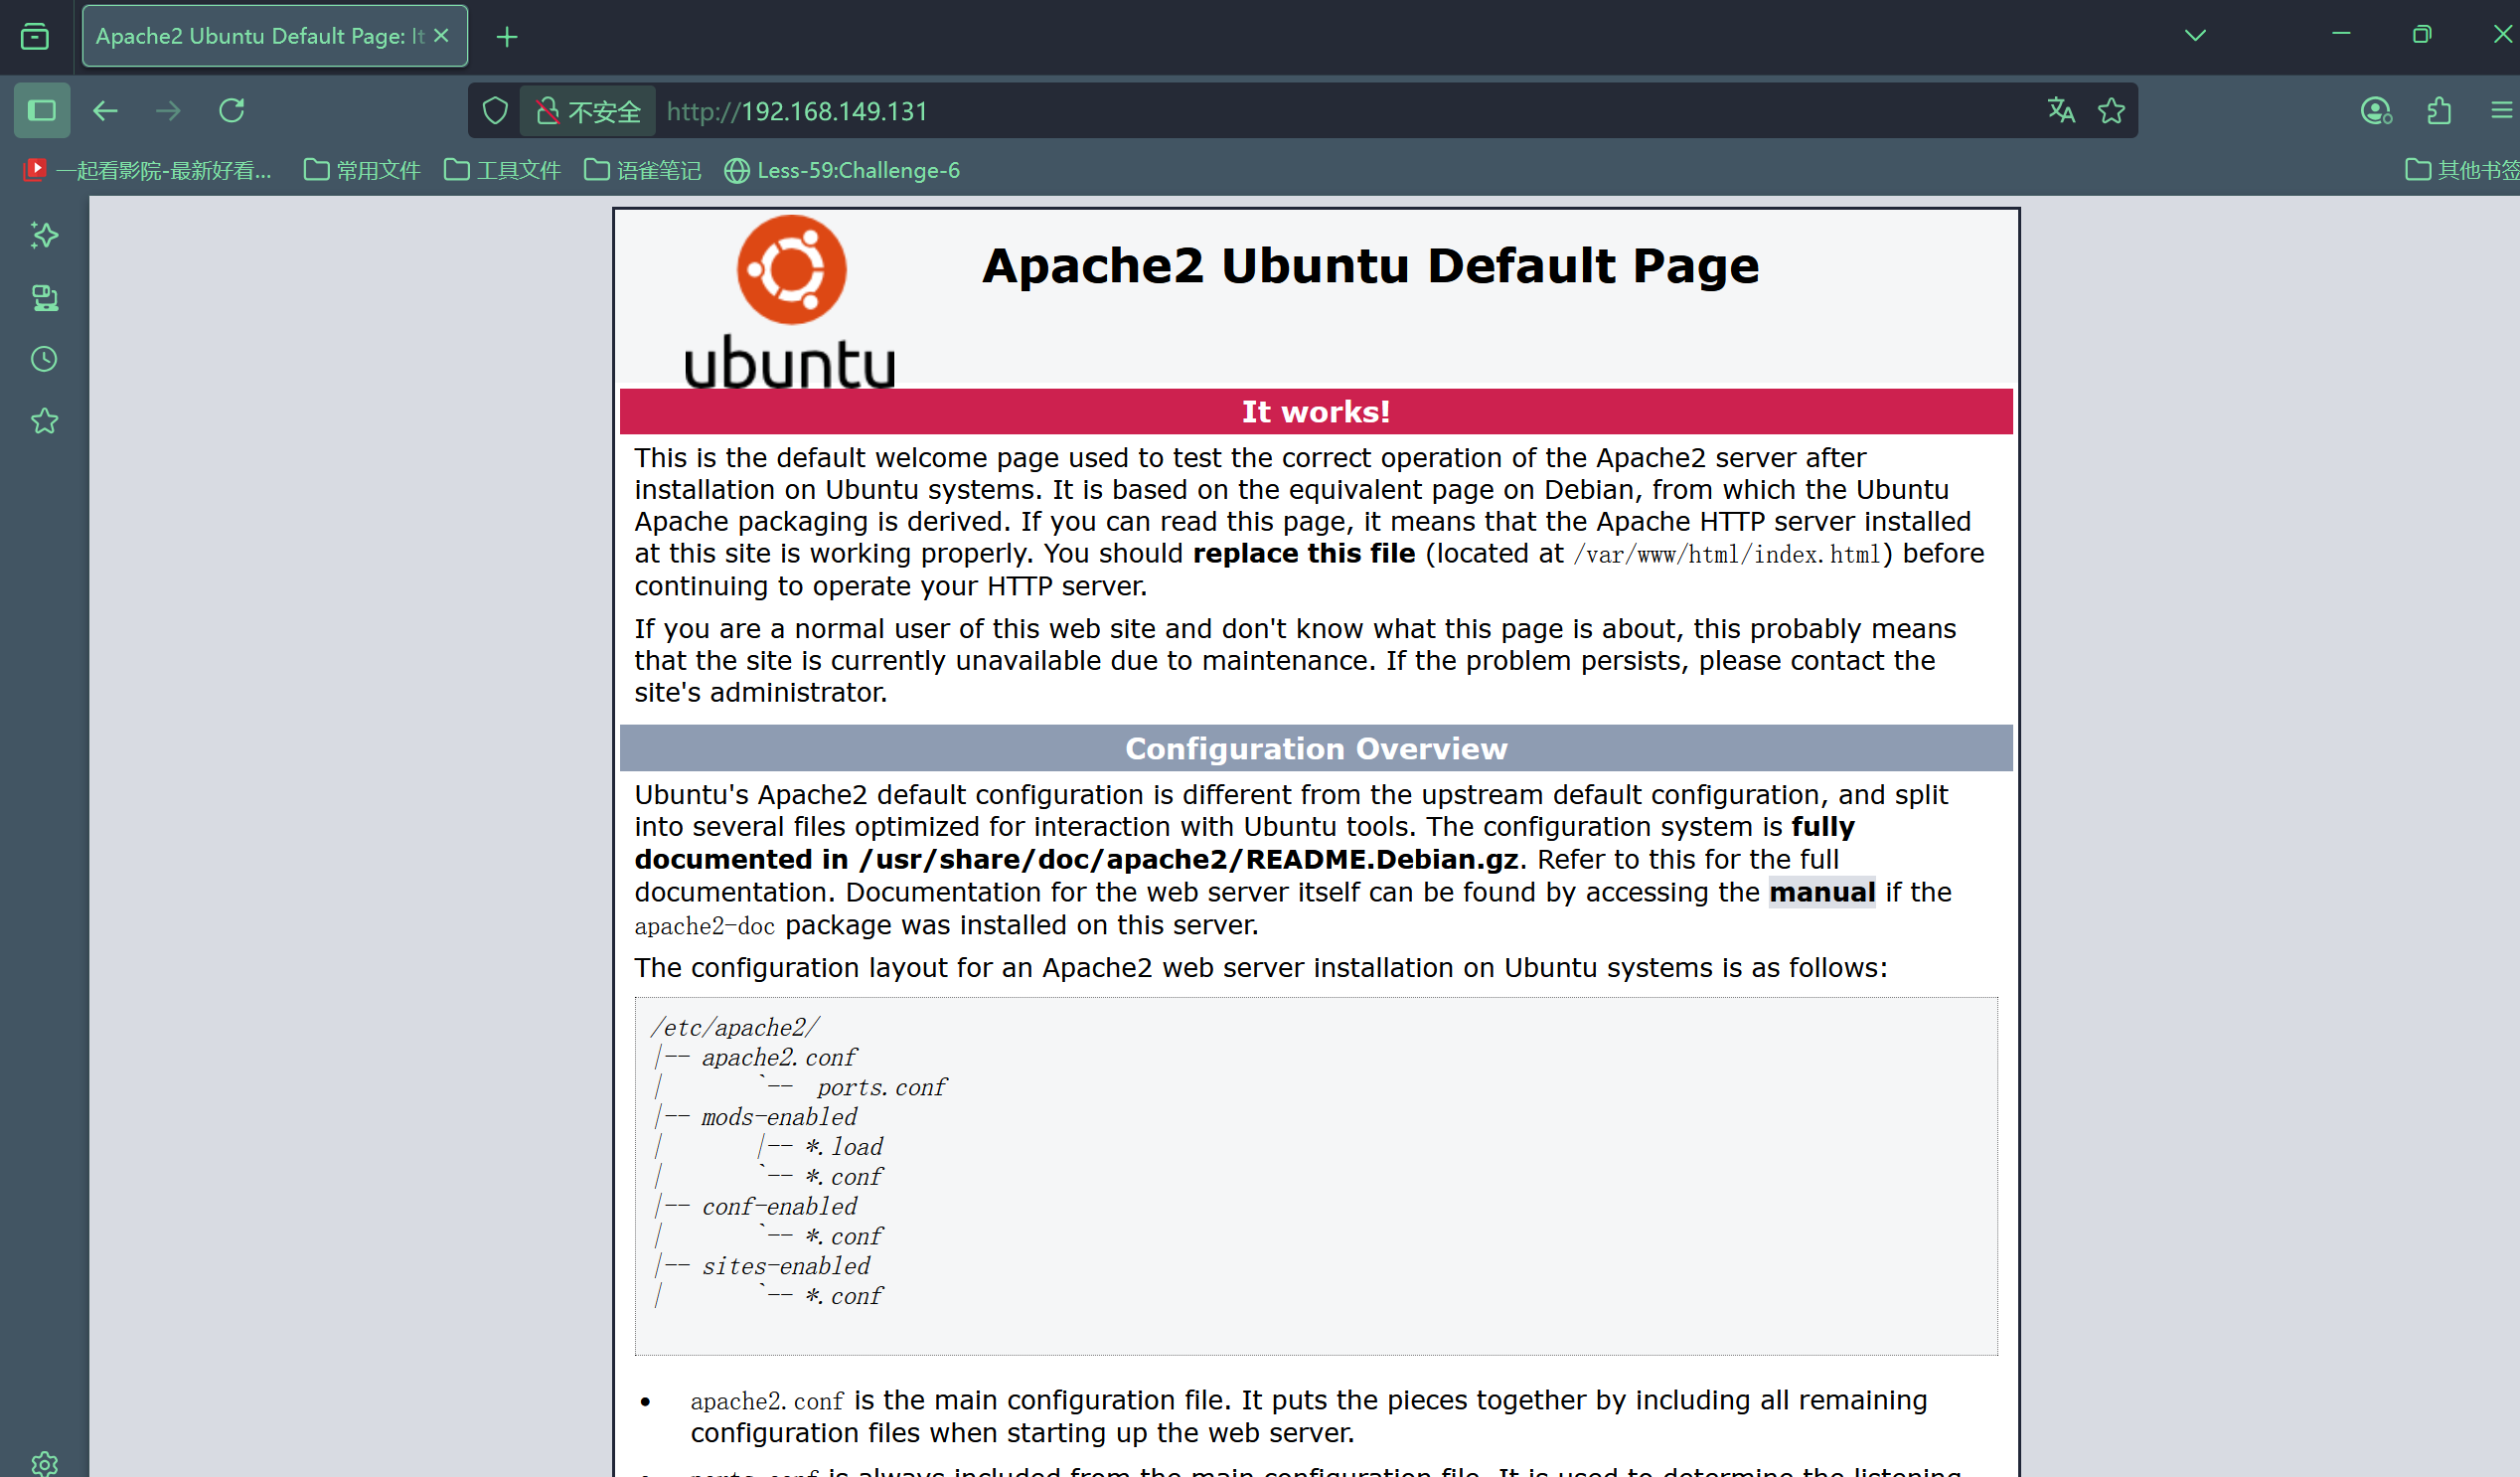Click the sites-enabled tree entry
Viewport: 2520px width, 1477px height.
[785, 1266]
